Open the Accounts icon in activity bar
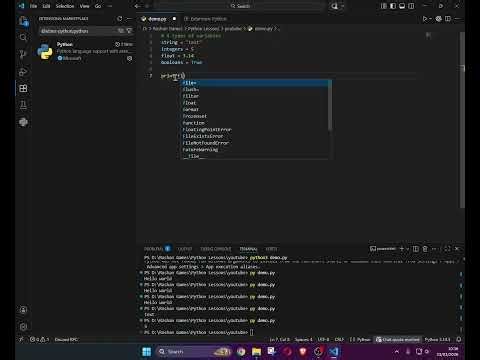 tap(23, 310)
